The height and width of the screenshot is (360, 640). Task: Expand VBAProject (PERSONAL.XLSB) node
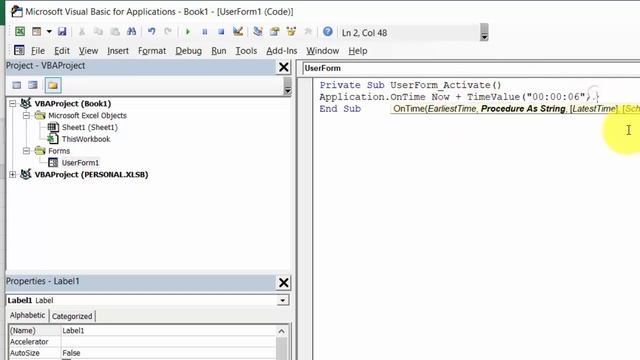(x=13, y=175)
